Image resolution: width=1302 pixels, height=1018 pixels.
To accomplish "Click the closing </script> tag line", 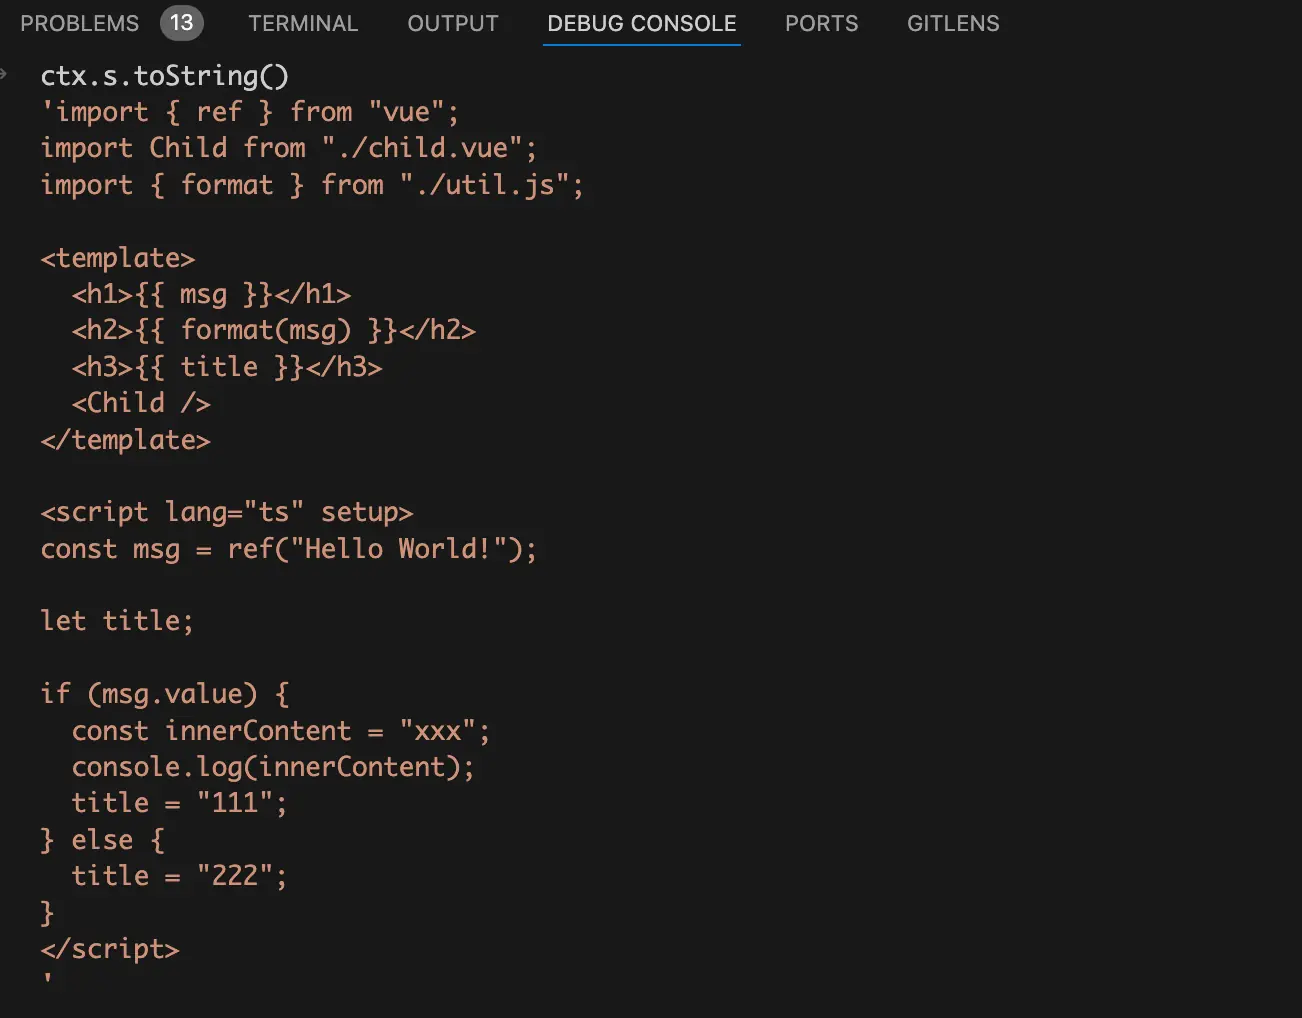I will [x=110, y=949].
